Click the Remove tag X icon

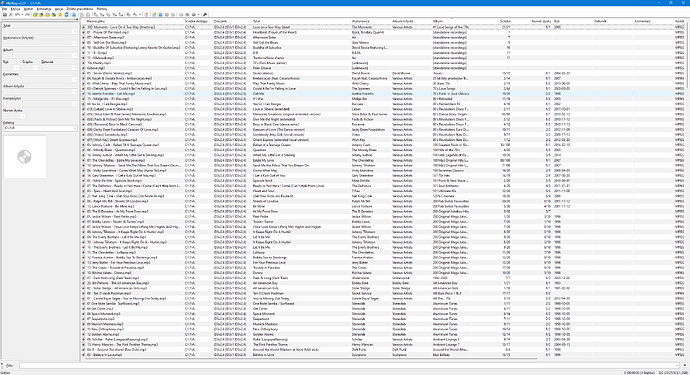coord(11,15)
